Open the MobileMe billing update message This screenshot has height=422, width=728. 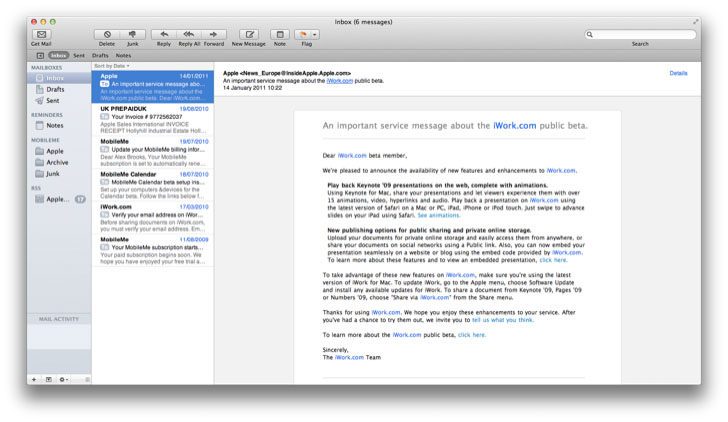coord(153,152)
